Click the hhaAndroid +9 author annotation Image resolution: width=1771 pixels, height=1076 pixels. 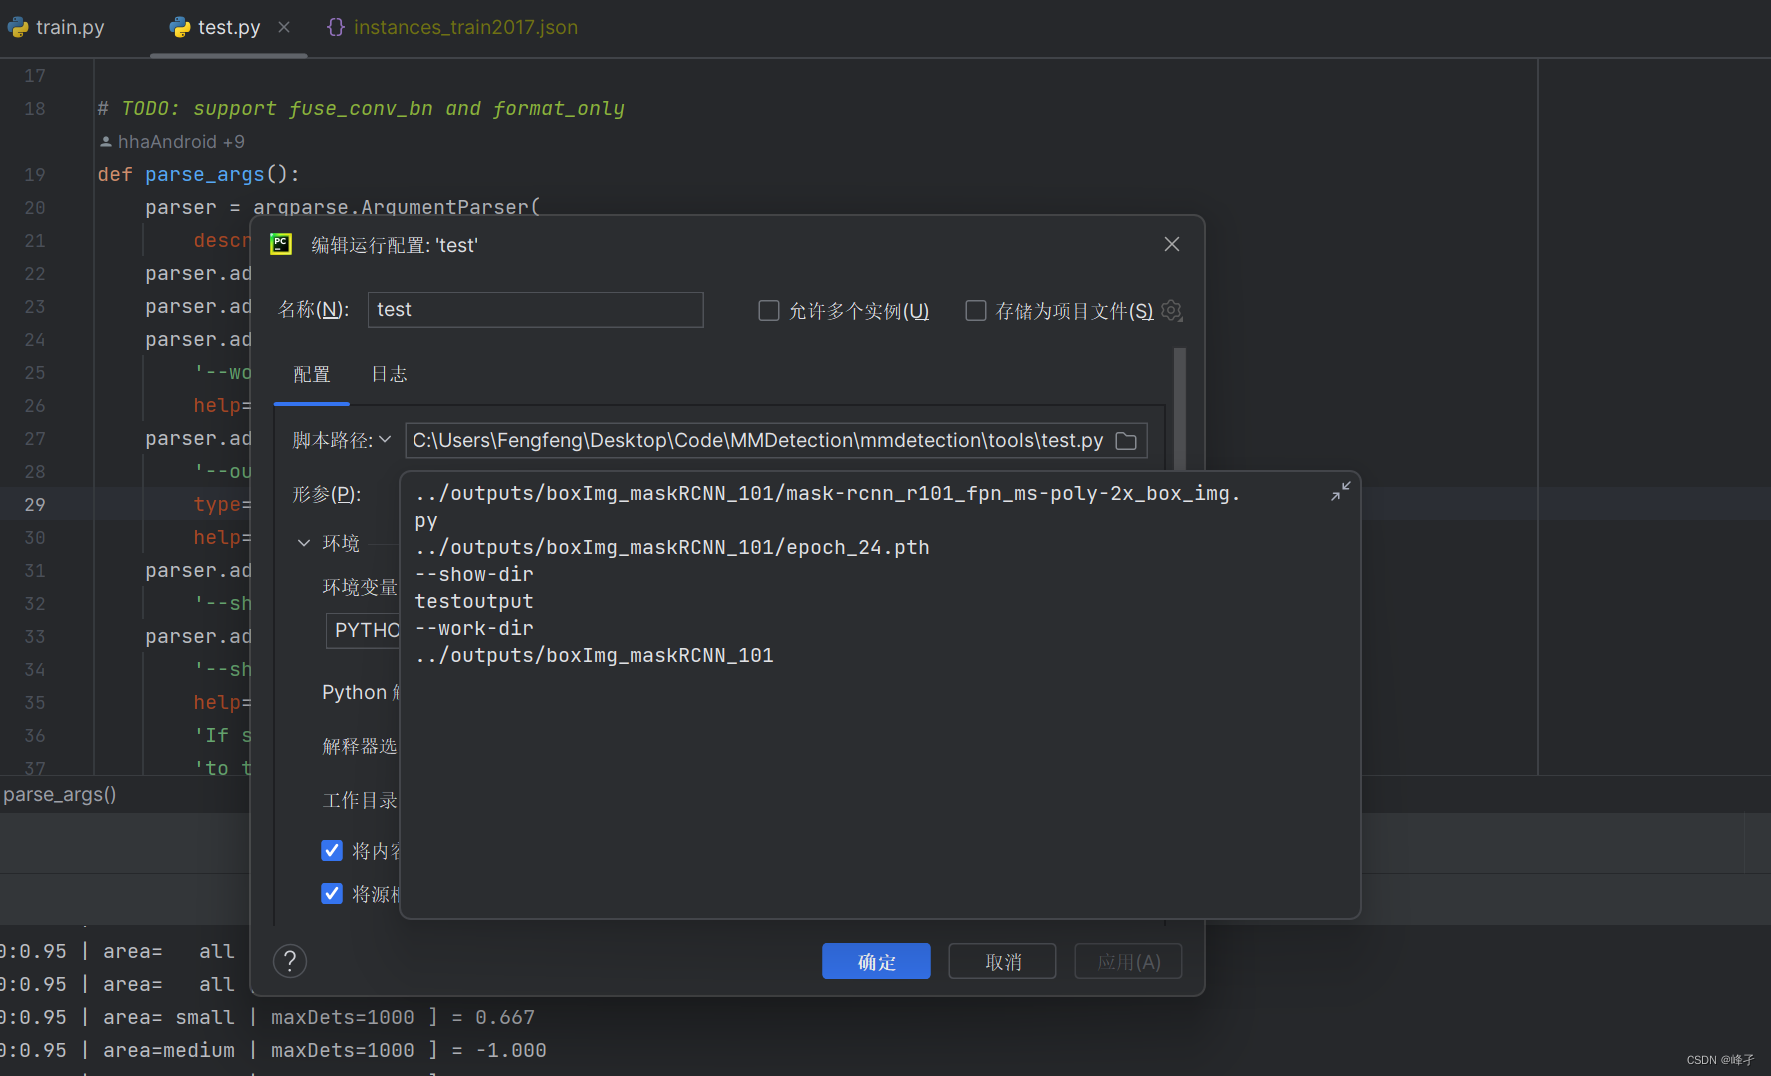[180, 142]
